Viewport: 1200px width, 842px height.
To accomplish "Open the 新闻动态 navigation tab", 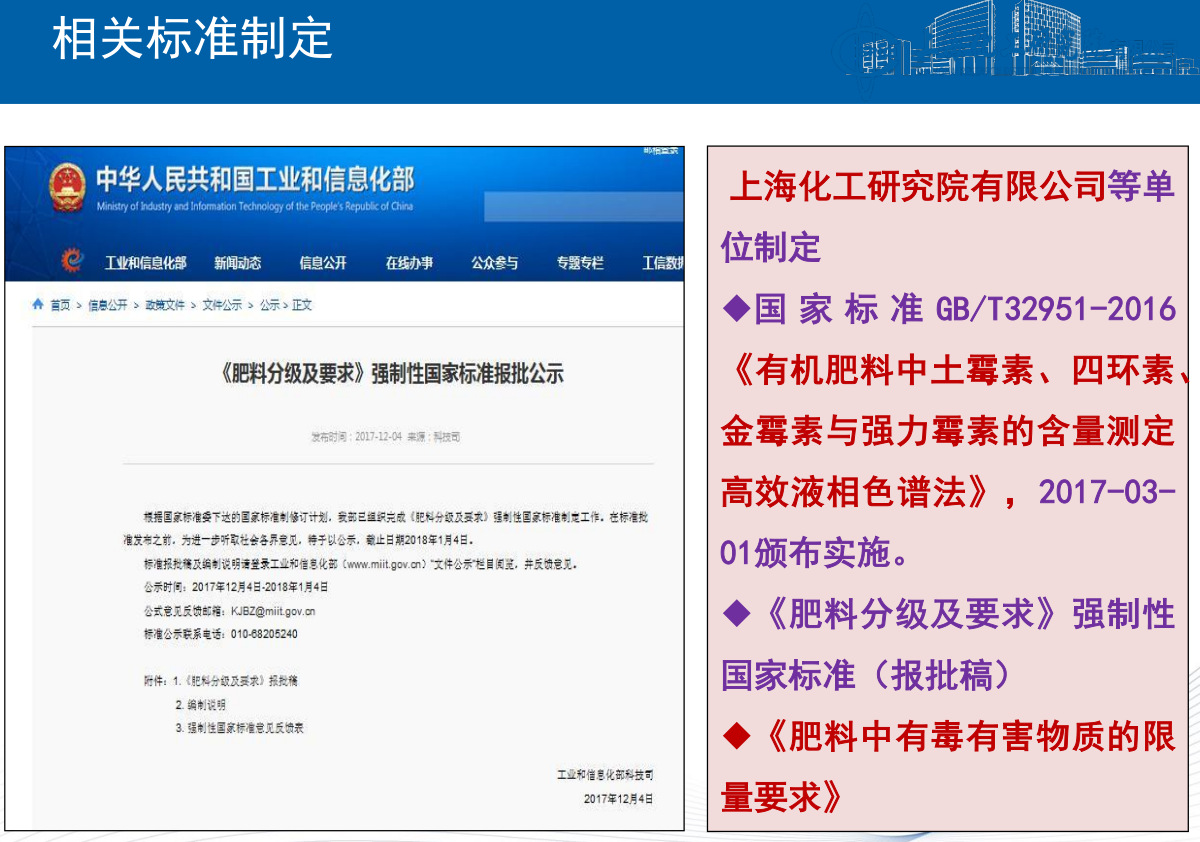I will coord(237,263).
